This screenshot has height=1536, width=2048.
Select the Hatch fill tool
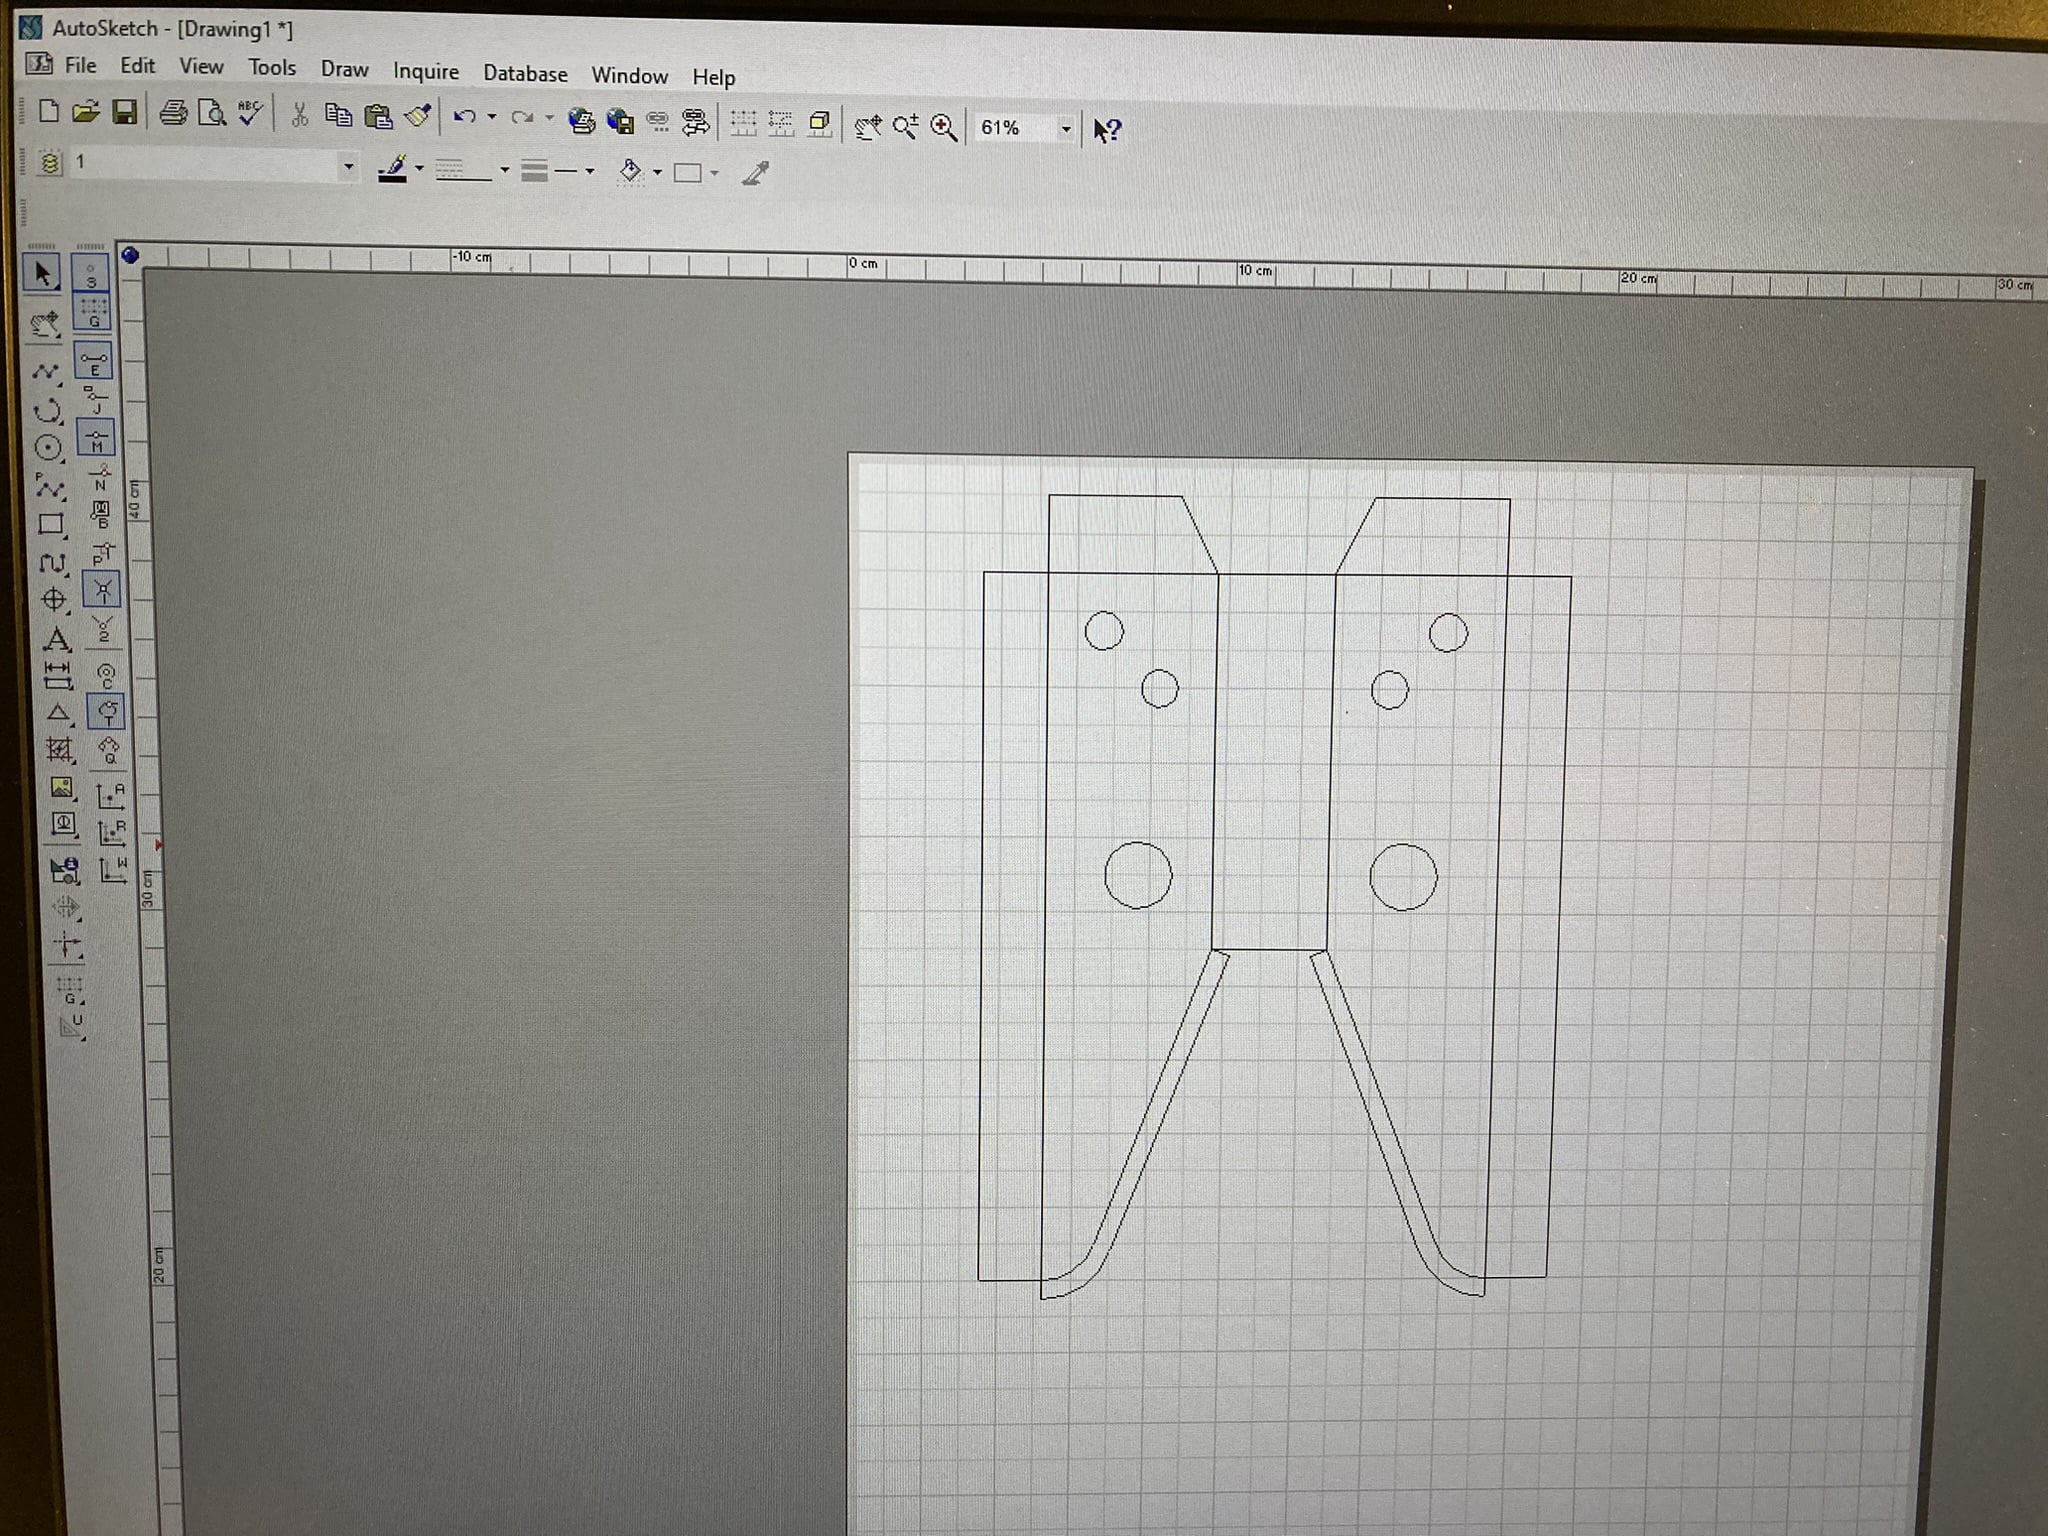60,749
